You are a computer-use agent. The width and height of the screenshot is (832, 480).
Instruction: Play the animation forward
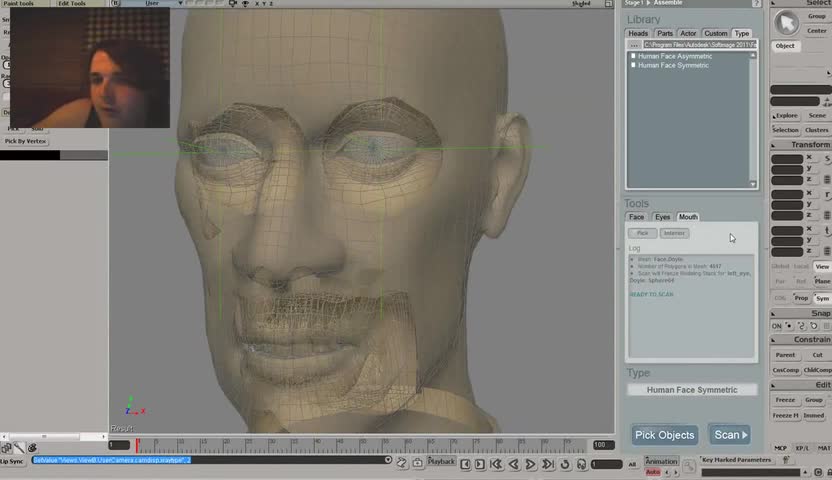530,464
